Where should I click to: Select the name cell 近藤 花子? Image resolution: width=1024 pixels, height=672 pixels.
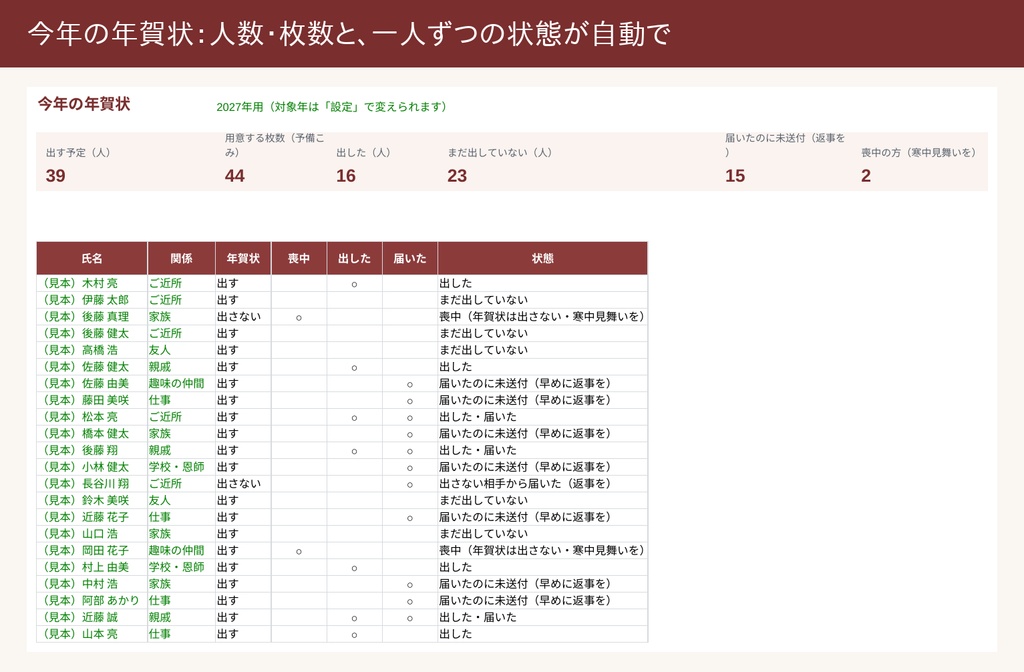click(x=92, y=517)
